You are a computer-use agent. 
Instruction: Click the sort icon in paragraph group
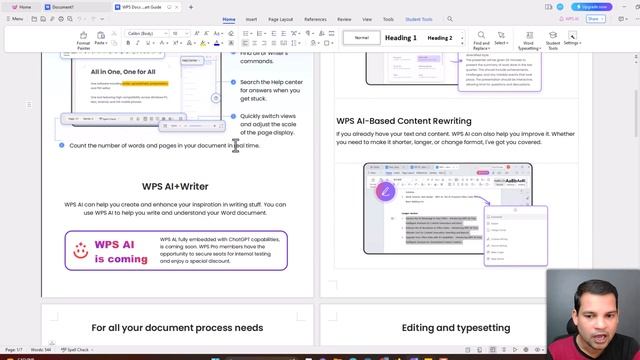[322, 33]
